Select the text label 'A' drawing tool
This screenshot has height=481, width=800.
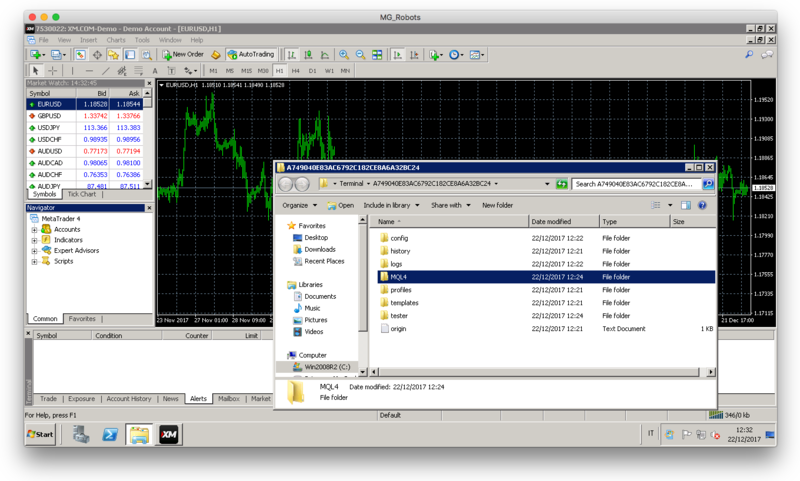coord(155,71)
